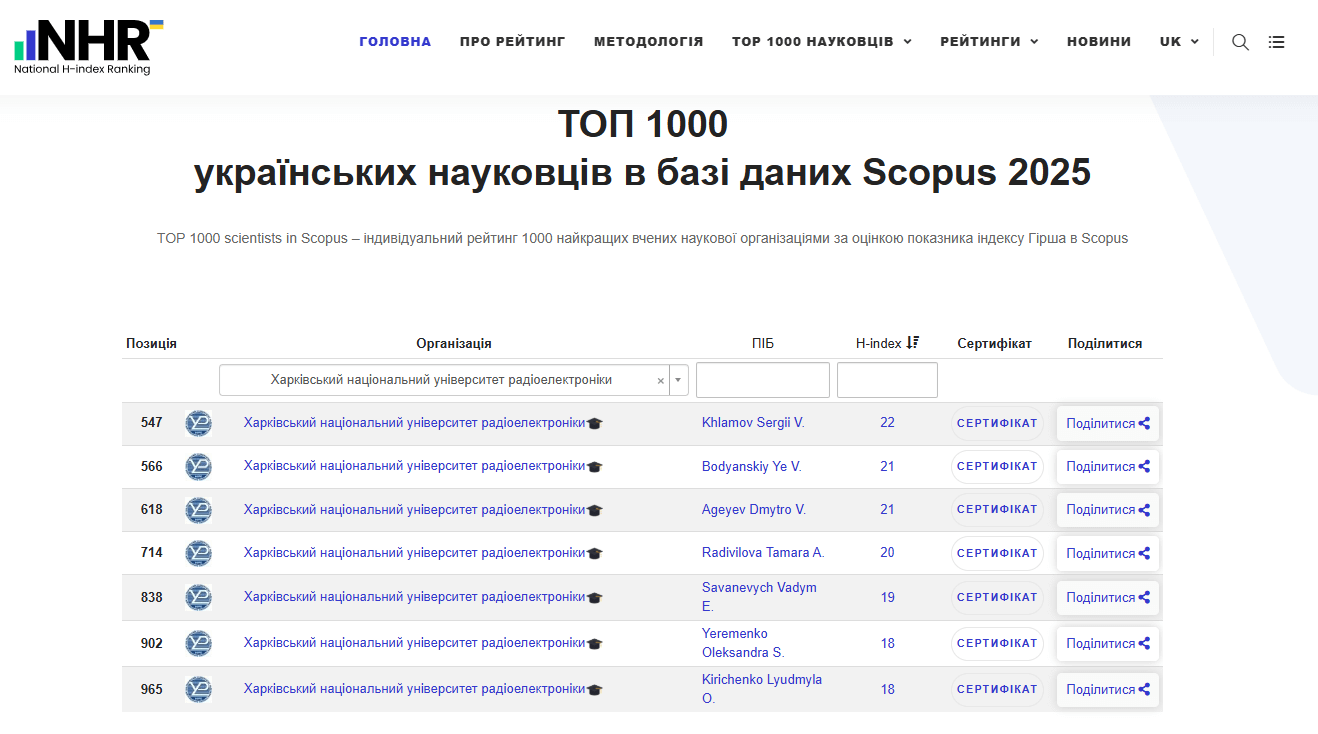This screenshot has height=734, width=1318.
Task: Click the NHR logo in the header
Action: pyautogui.click(x=88, y=46)
